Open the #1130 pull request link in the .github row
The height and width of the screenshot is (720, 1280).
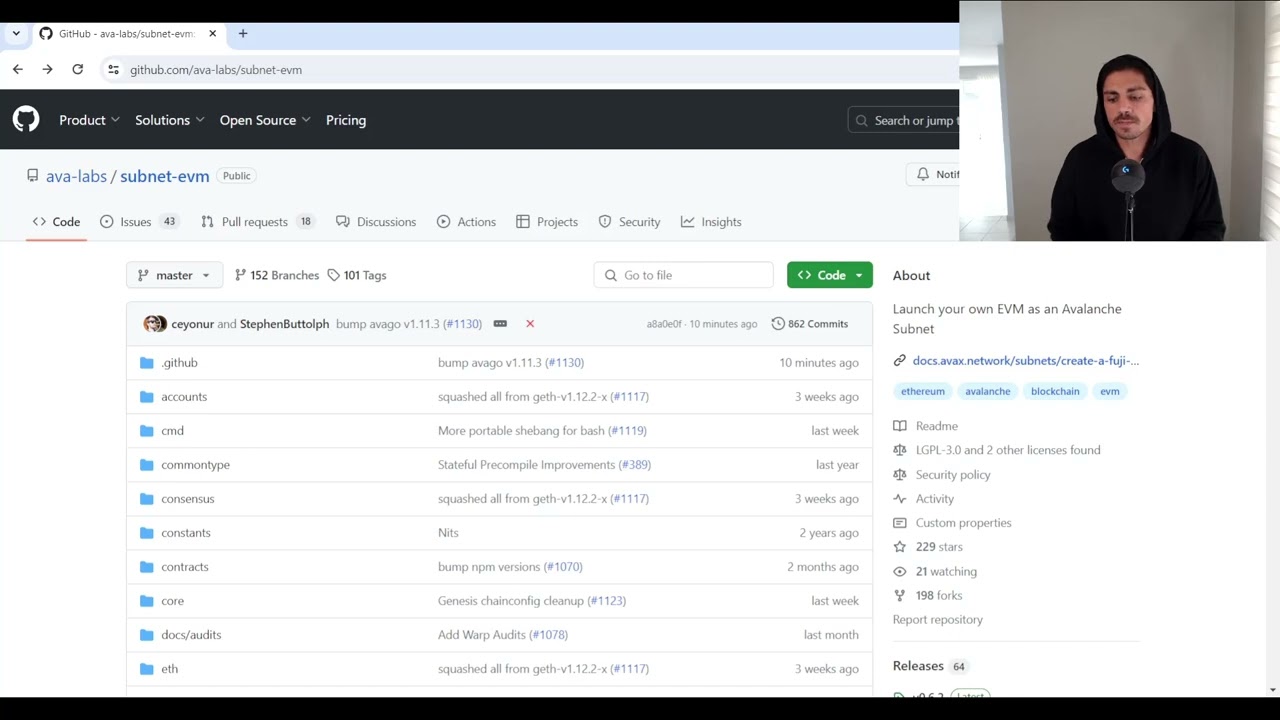[564, 363]
